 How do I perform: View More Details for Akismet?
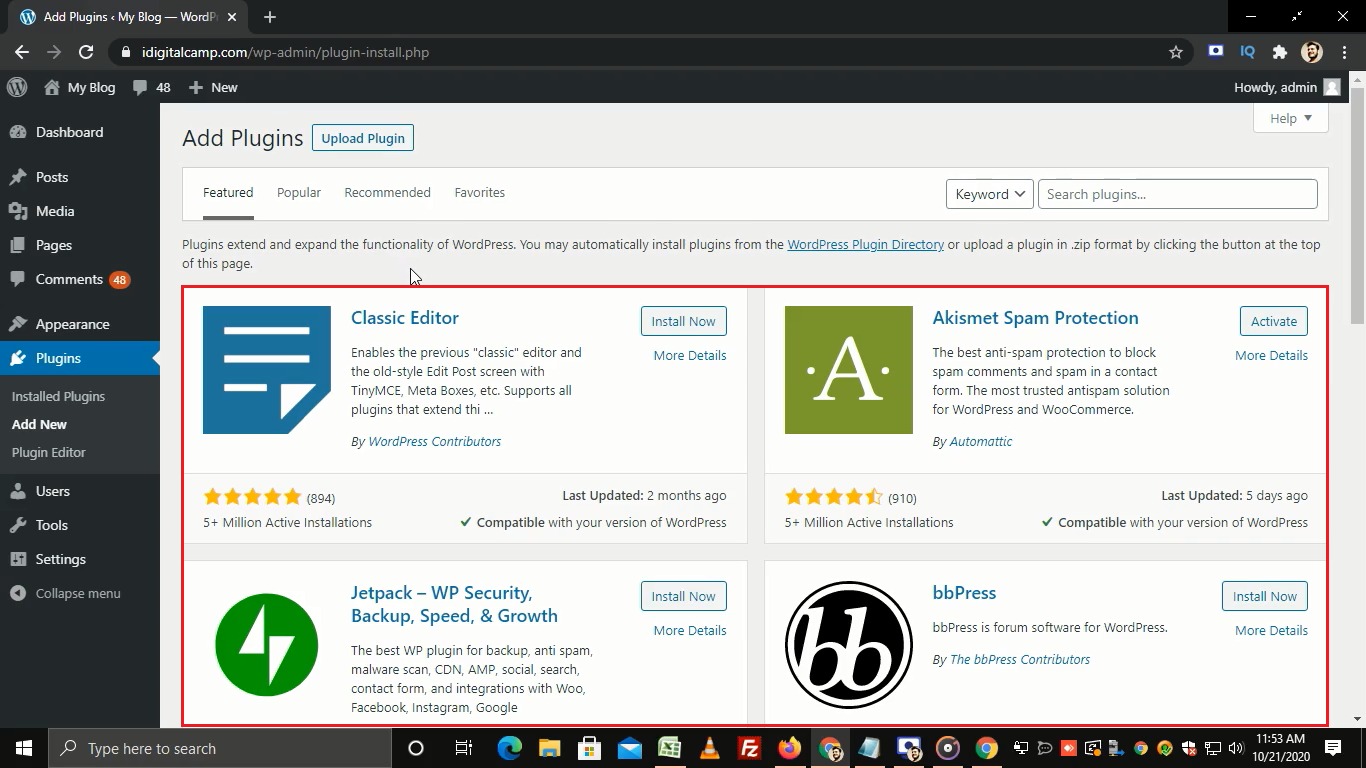(x=1271, y=355)
